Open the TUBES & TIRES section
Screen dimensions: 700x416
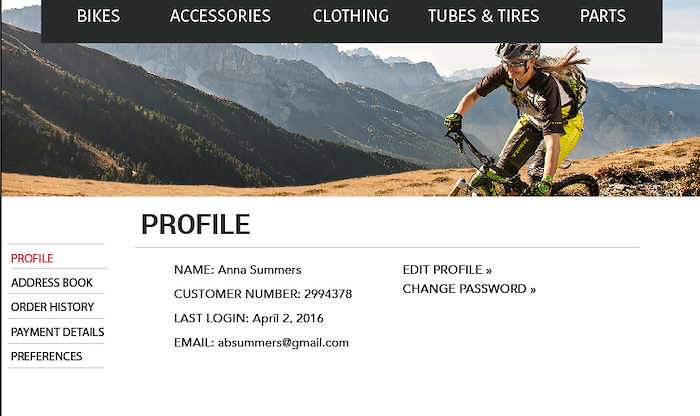tap(483, 16)
